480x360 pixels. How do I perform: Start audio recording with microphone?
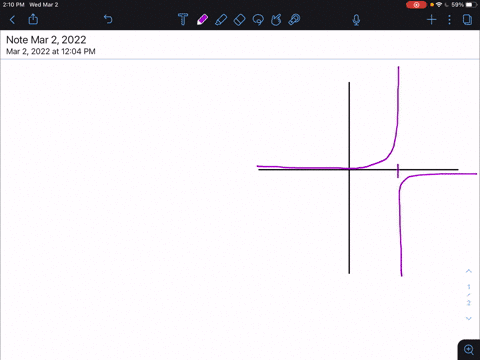[x=356, y=20]
